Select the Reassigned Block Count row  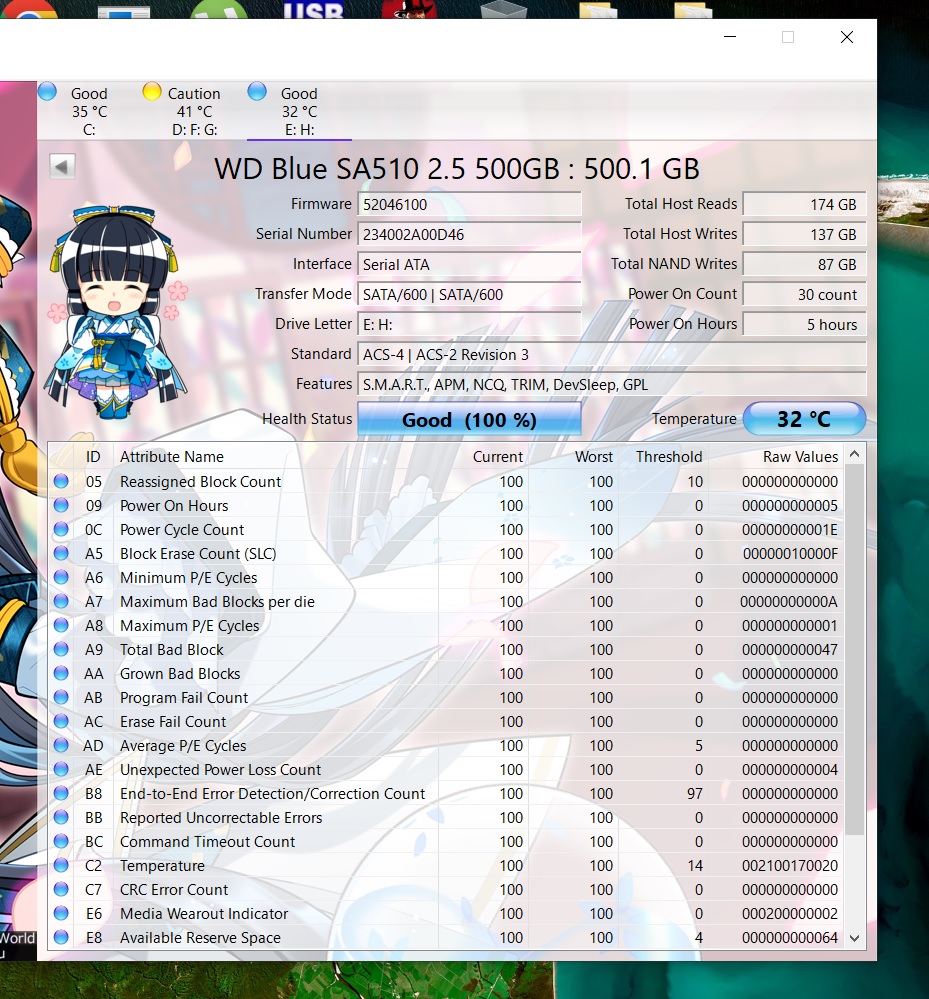(x=447, y=482)
